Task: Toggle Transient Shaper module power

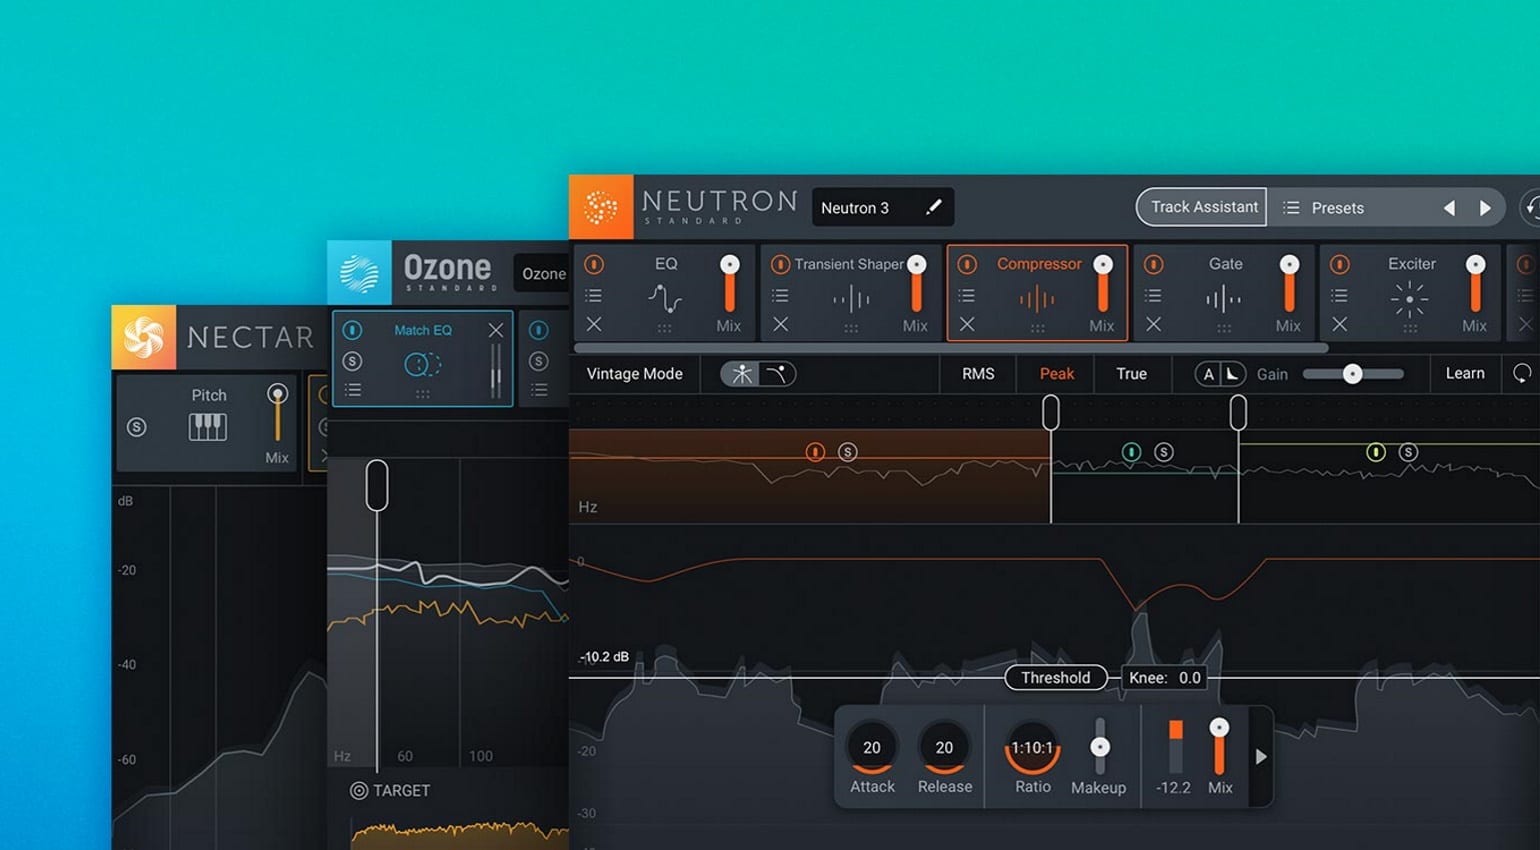Action: tap(780, 264)
